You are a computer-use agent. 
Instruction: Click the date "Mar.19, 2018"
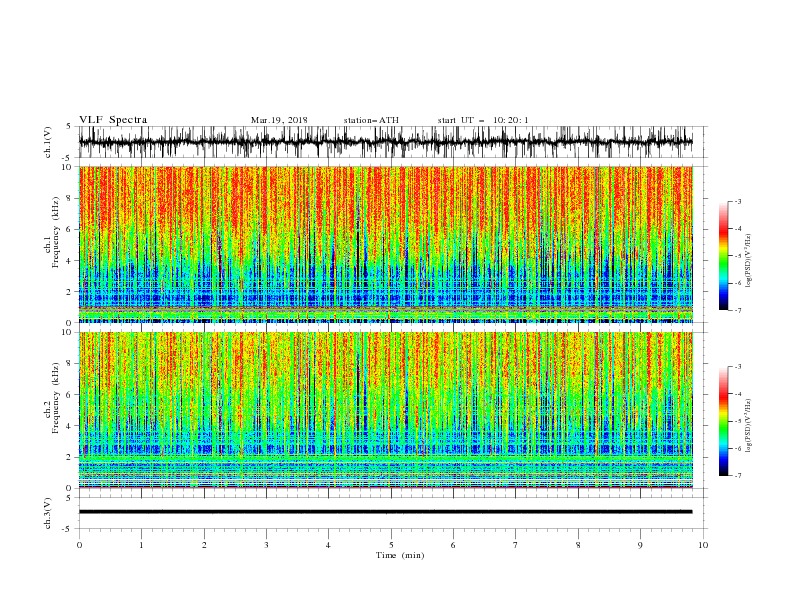pyautogui.click(x=279, y=120)
